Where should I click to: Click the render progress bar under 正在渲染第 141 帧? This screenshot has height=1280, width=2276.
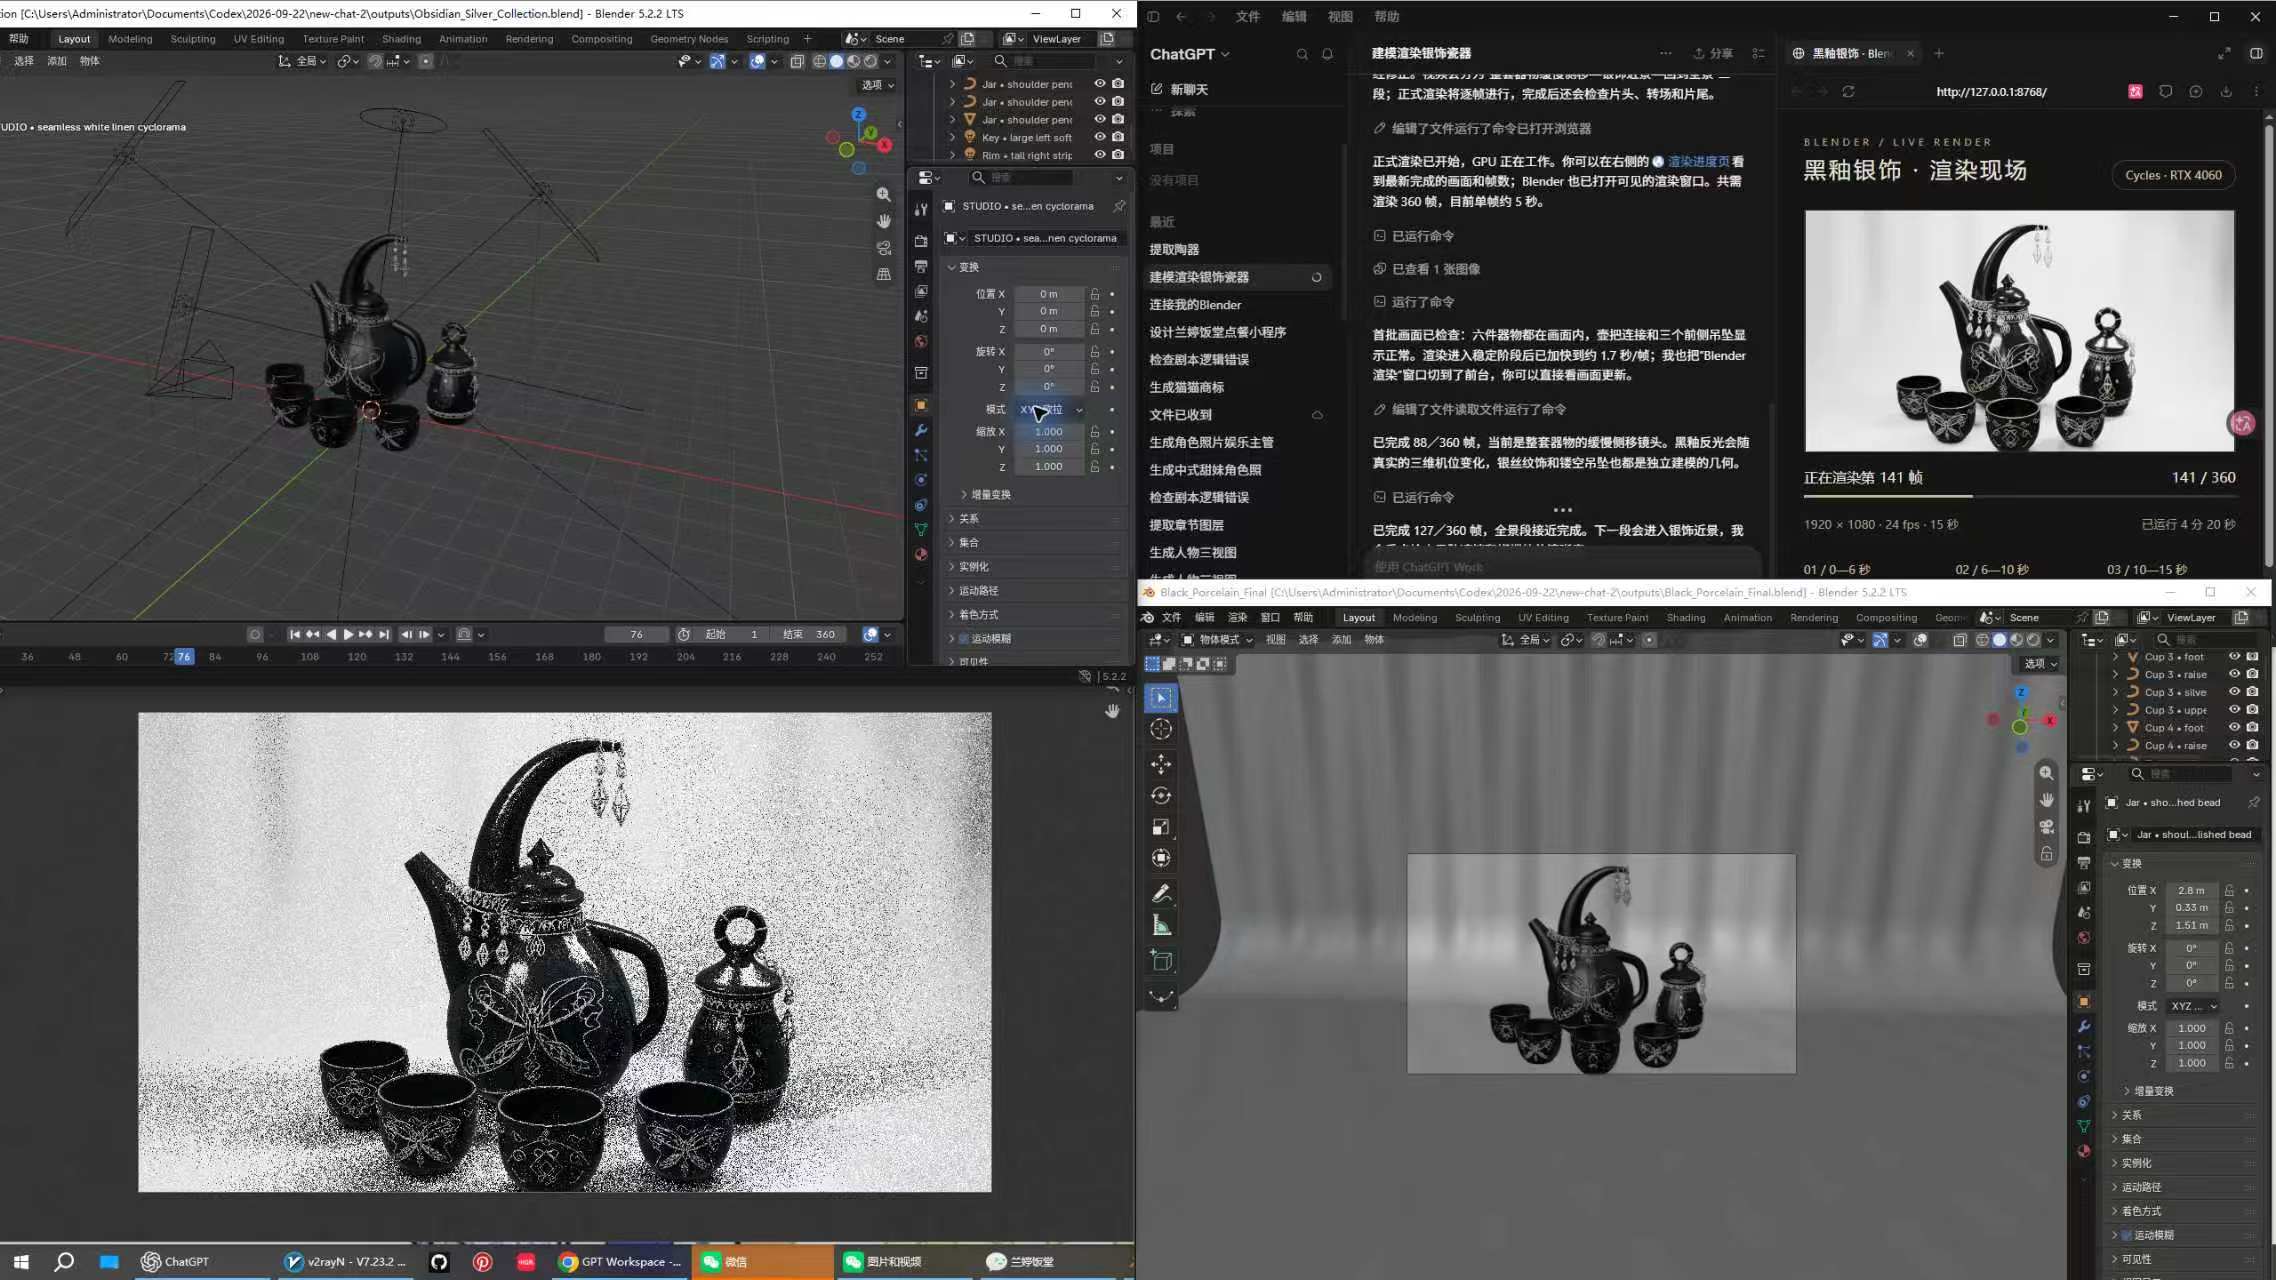(x=2019, y=496)
